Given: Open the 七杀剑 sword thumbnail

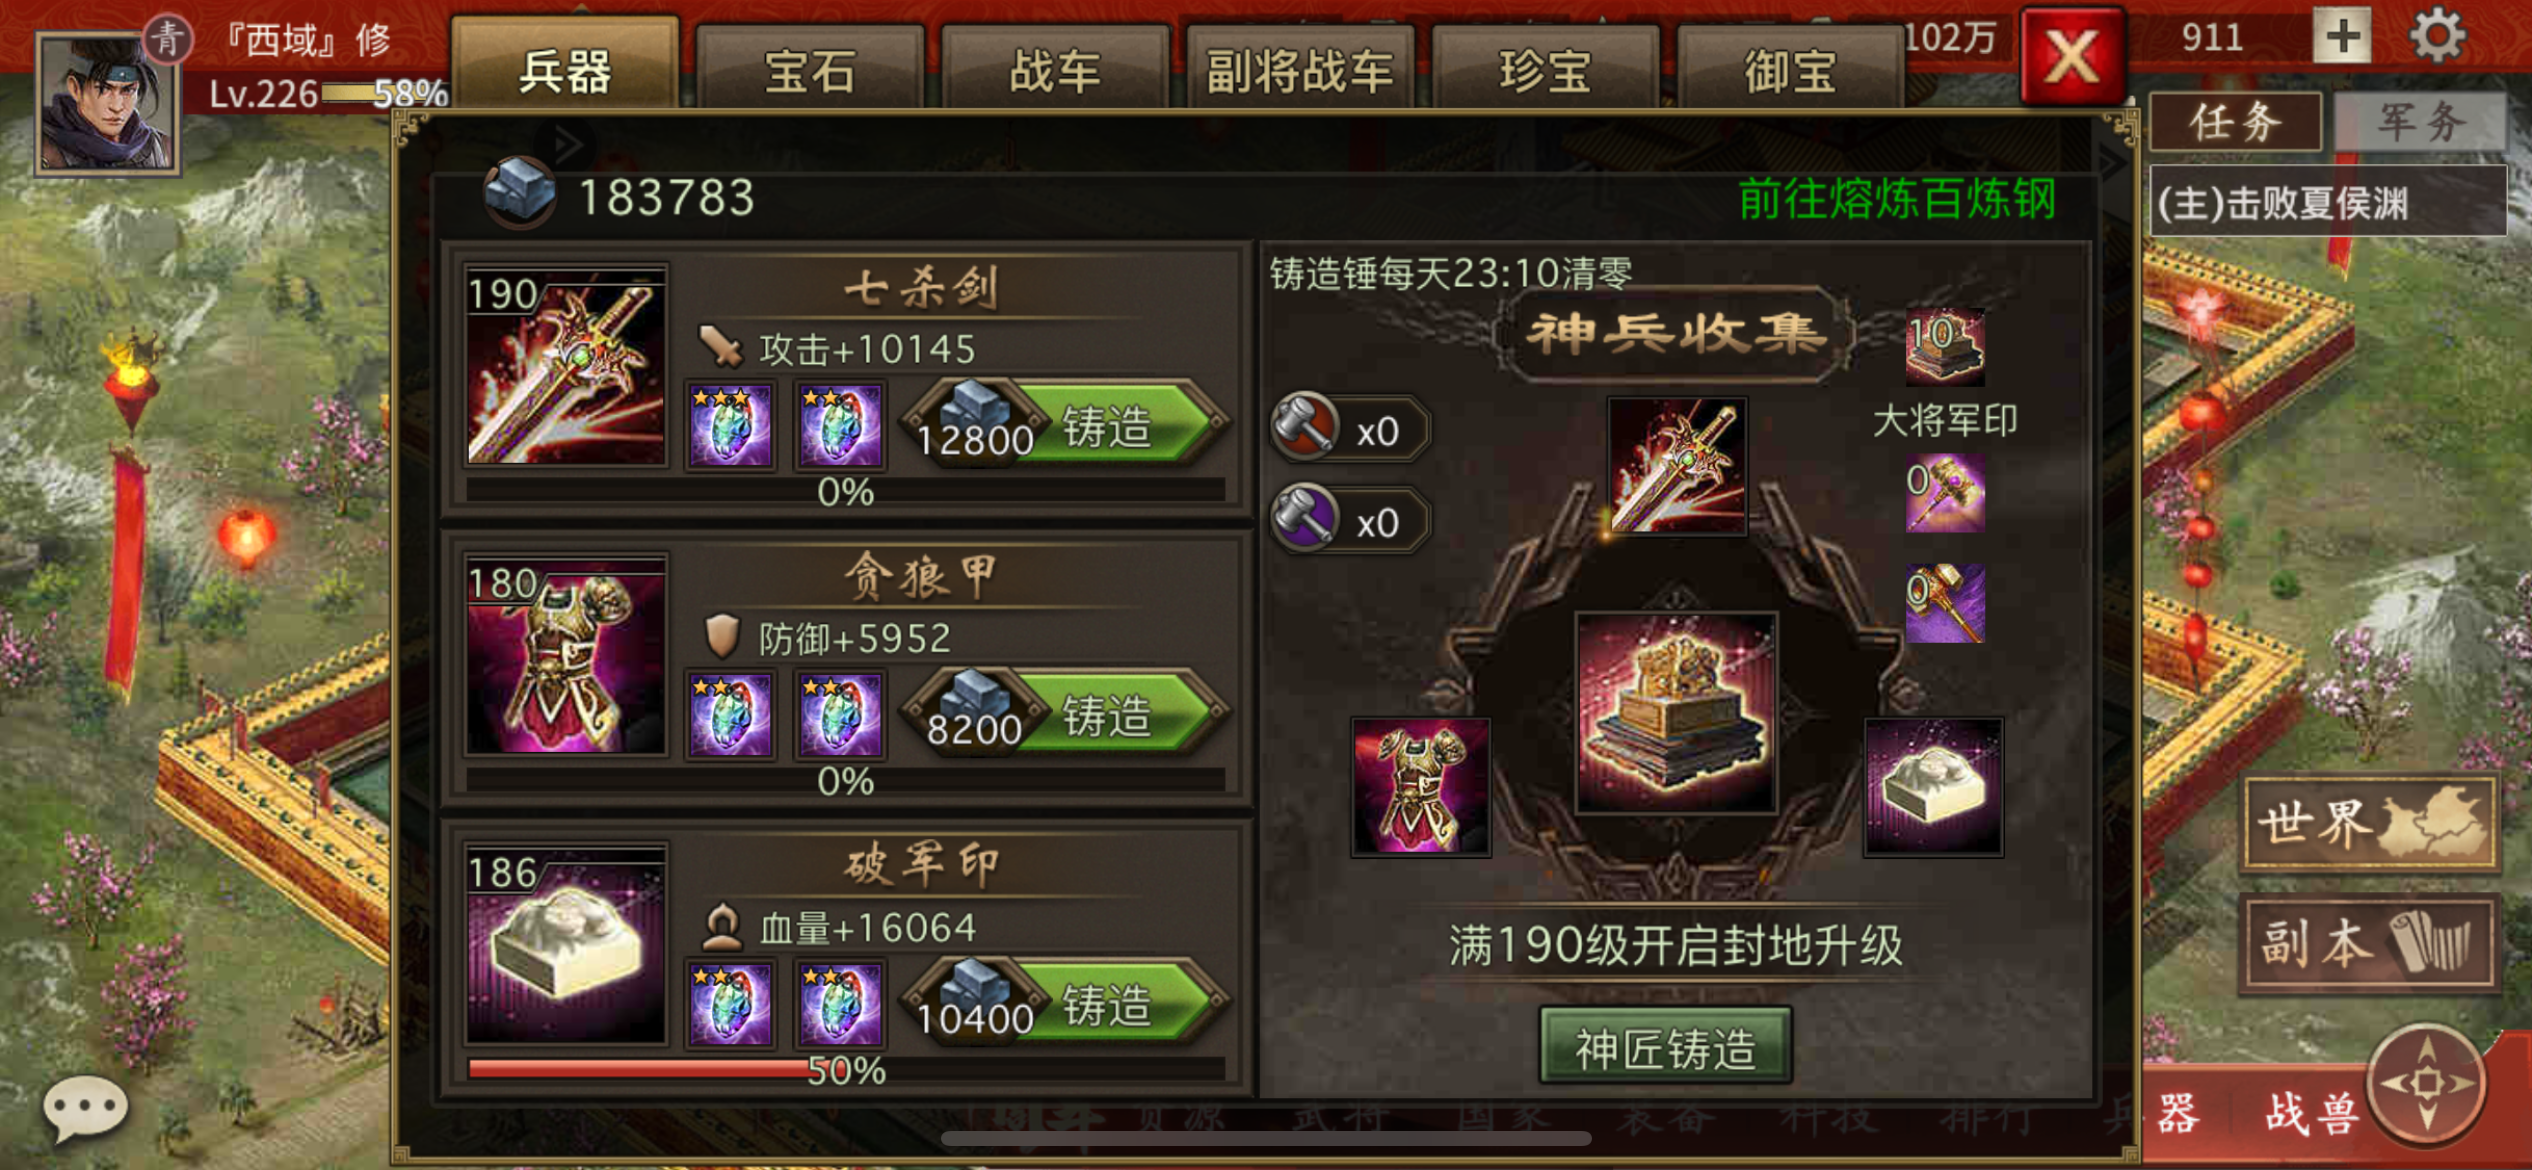Looking at the screenshot, I should click(565, 365).
